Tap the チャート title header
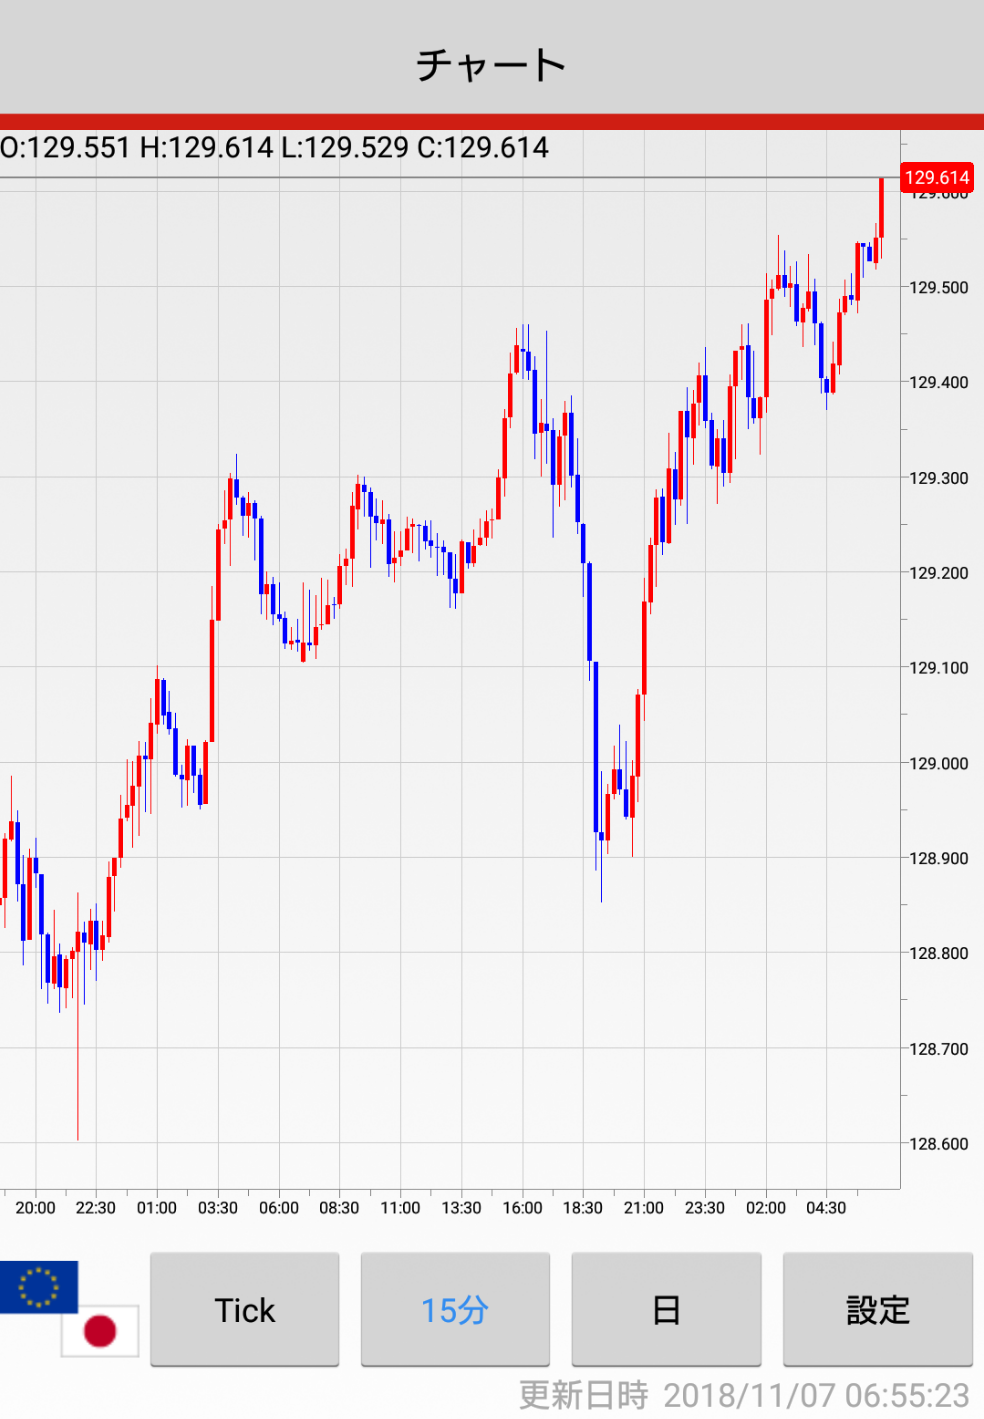Screen dimensions: 984x1419 (491, 65)
